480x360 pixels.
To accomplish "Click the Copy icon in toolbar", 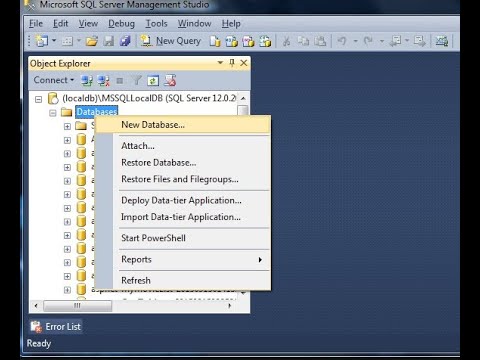I will (303, 41).
